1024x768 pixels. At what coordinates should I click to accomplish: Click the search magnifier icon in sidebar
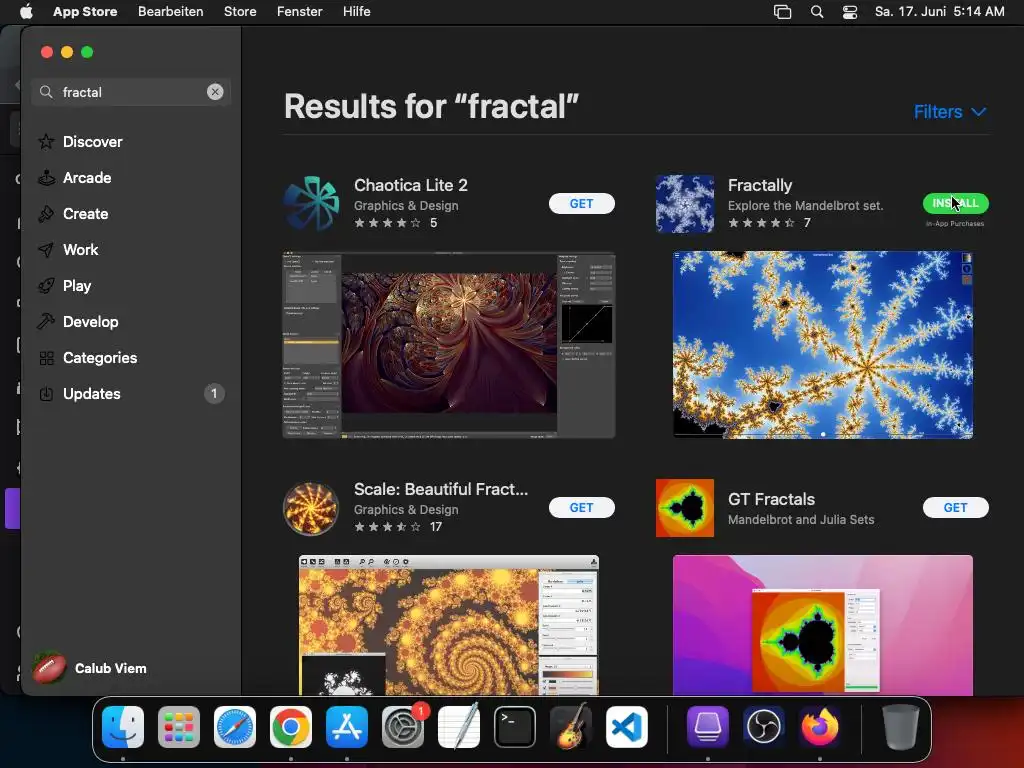point(46,92)
